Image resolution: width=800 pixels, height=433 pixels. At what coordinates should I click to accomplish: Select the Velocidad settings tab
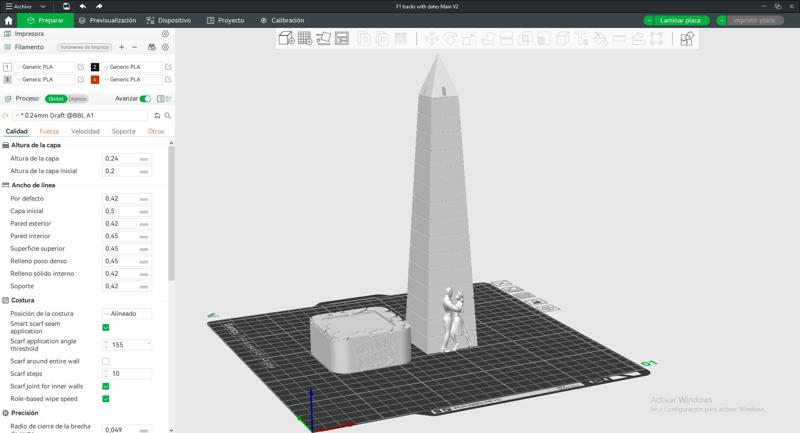[x=85, y=132]
